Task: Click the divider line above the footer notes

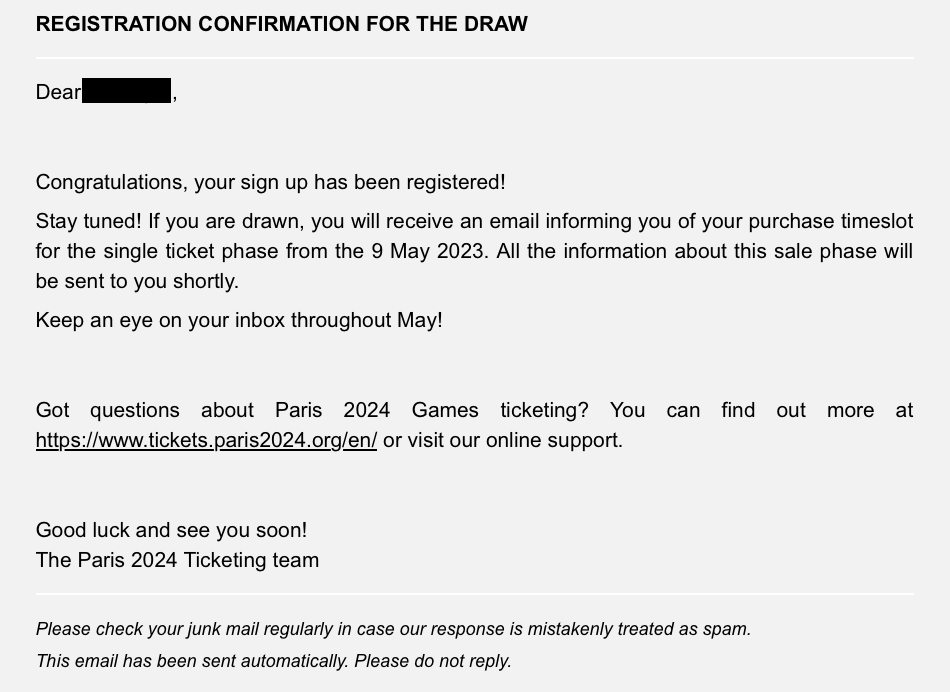Action: (x=475, y=594)
